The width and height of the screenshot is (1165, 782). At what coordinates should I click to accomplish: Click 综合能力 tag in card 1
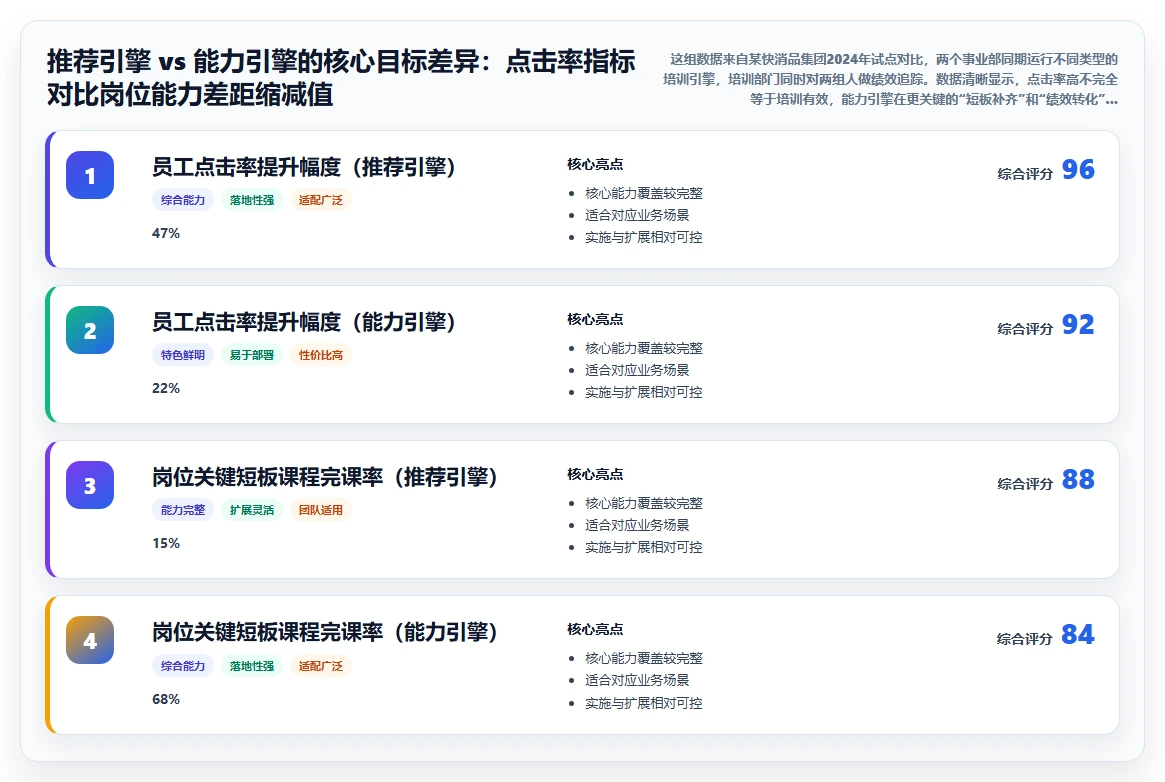(x=183, y=200)
